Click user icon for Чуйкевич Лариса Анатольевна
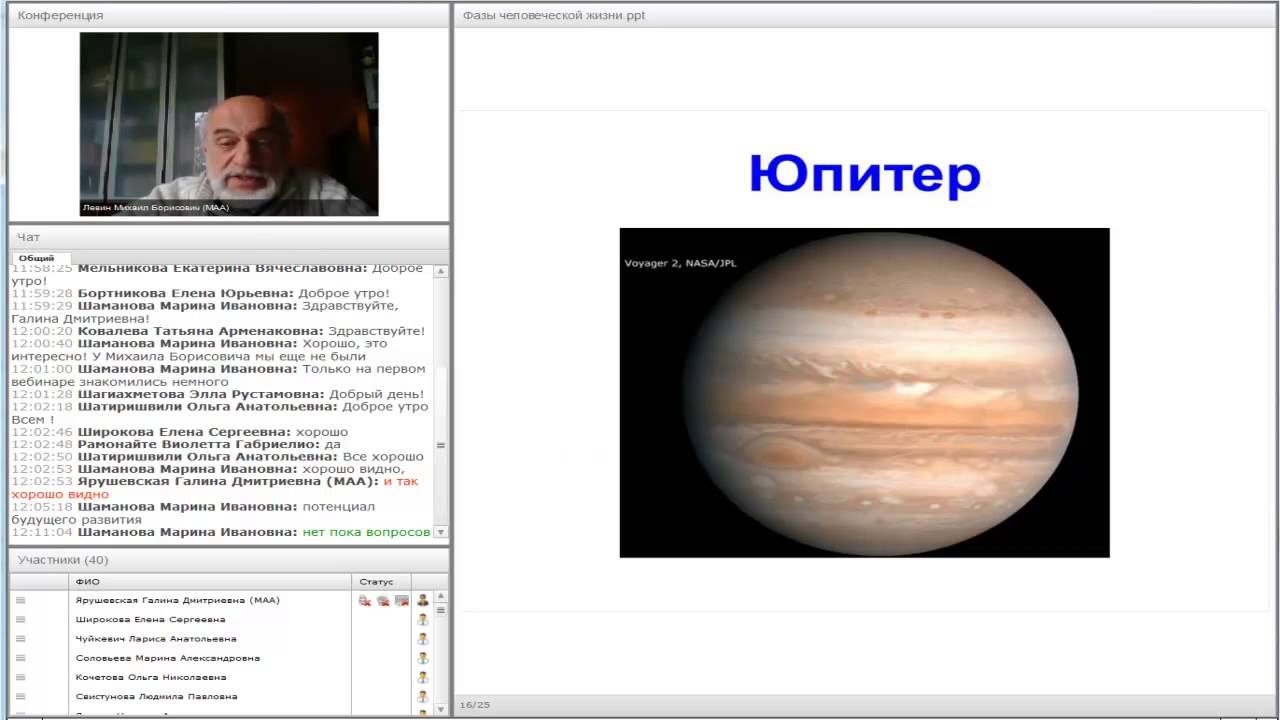The width and height of the screenshot is (1280, 720). 423,638
